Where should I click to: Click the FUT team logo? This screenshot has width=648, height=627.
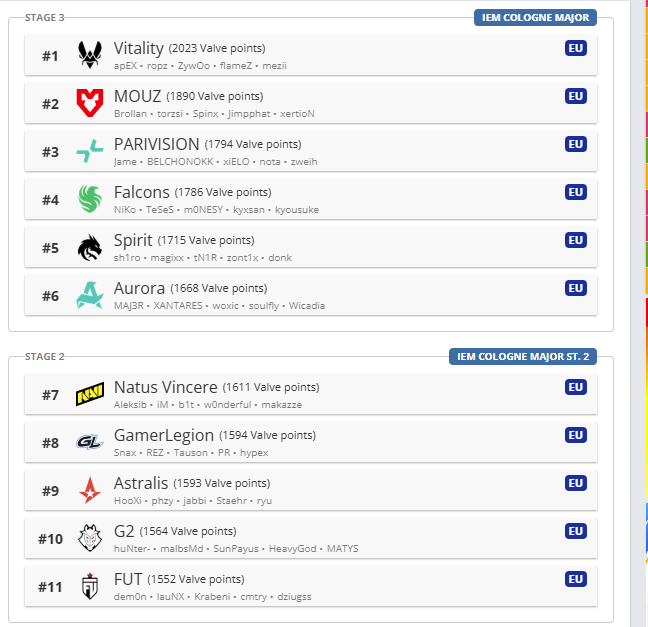coord(90,587)
